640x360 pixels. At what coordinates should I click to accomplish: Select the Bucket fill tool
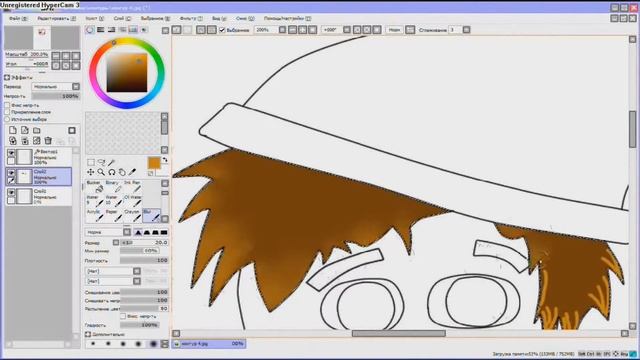point(94,187)
